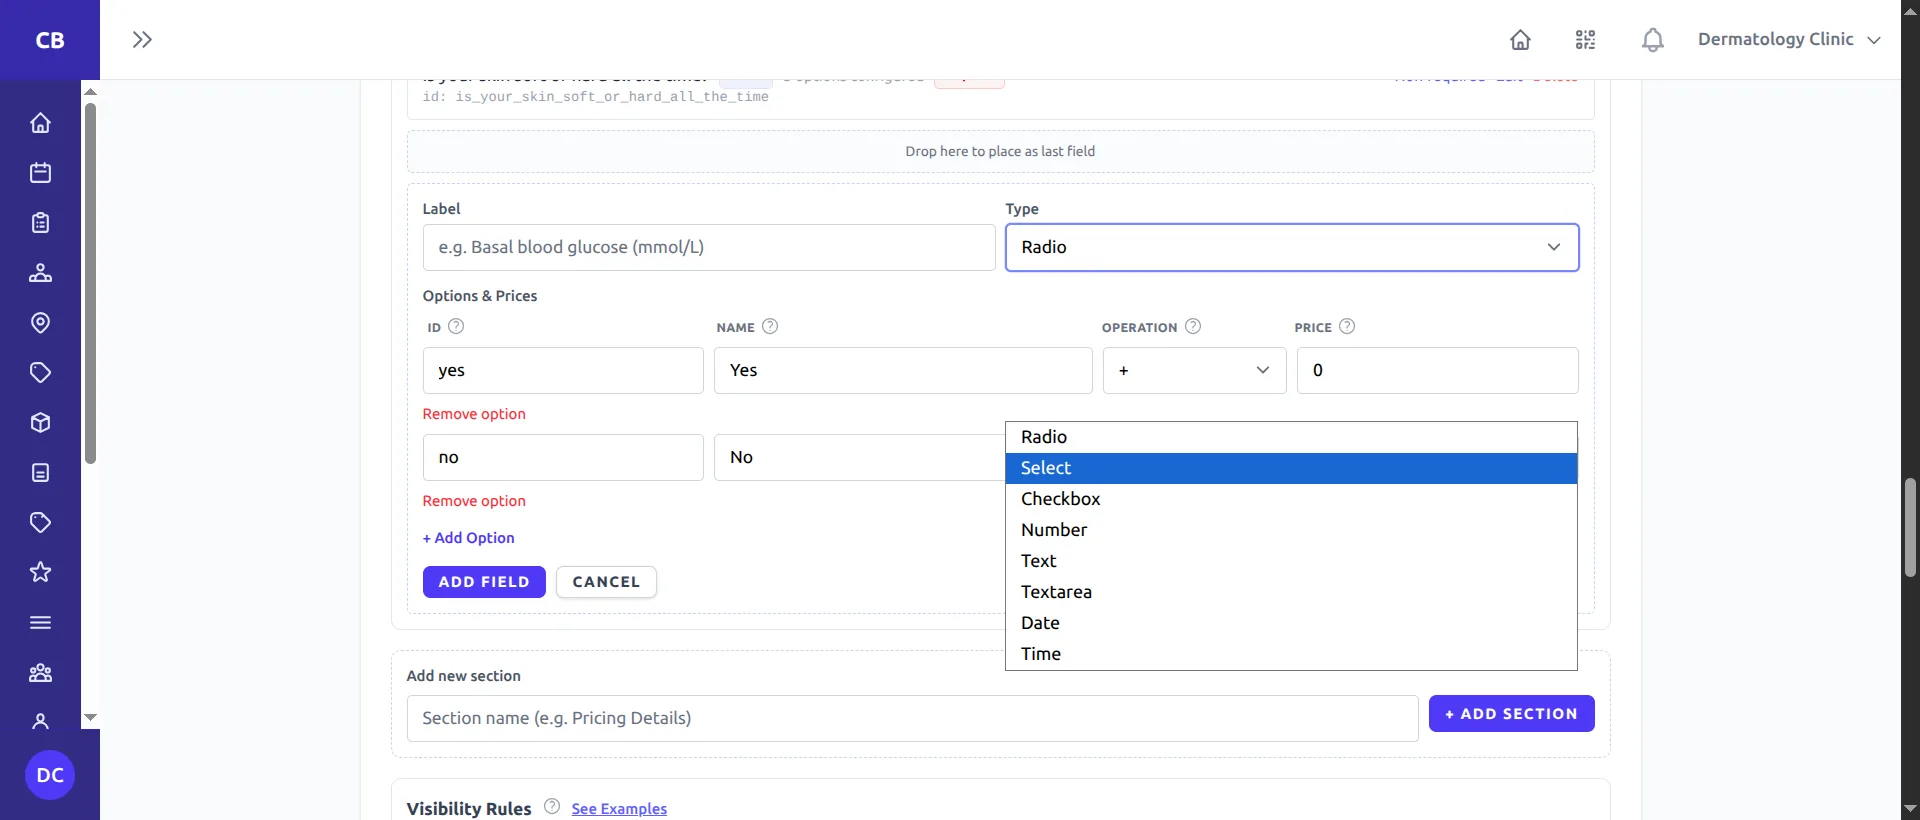Open Dermatology Clinic account dropdown
1920x820 pixels.
pyautogui.click(x=1789, y=40)
